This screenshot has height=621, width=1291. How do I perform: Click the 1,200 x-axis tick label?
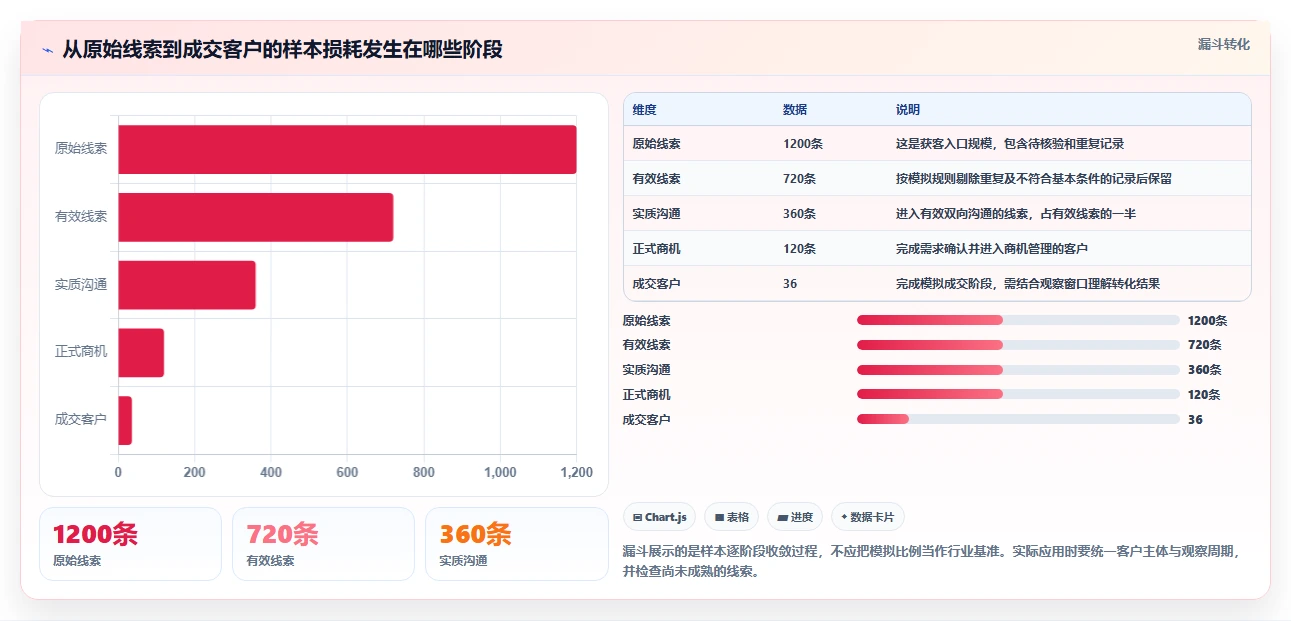(x=576, y=473)
